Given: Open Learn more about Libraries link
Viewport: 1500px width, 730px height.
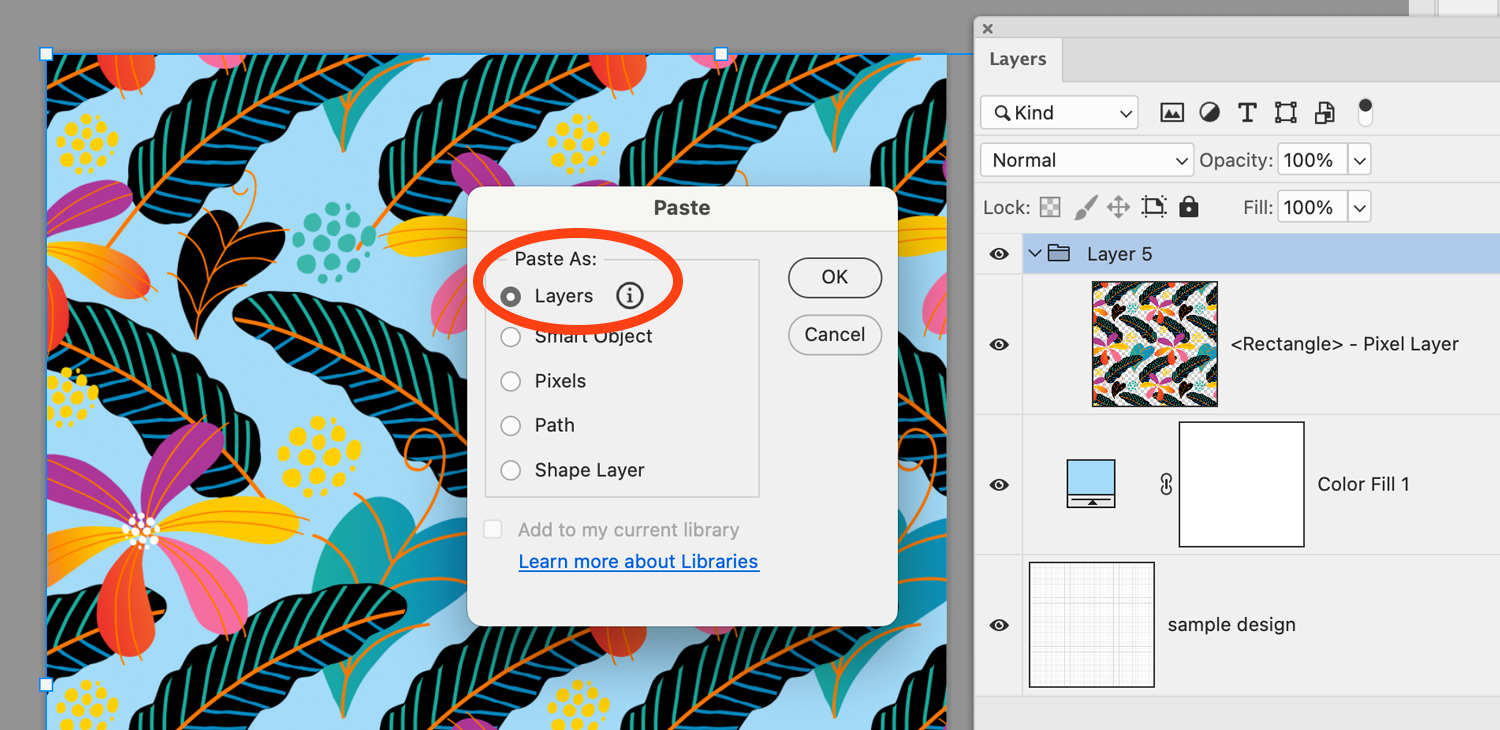Looking at the screenshot, I should [638, 561].
